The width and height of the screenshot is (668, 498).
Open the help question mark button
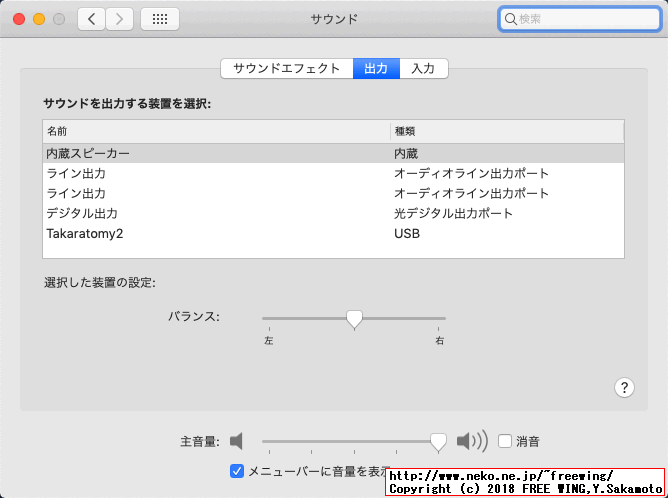624,388
